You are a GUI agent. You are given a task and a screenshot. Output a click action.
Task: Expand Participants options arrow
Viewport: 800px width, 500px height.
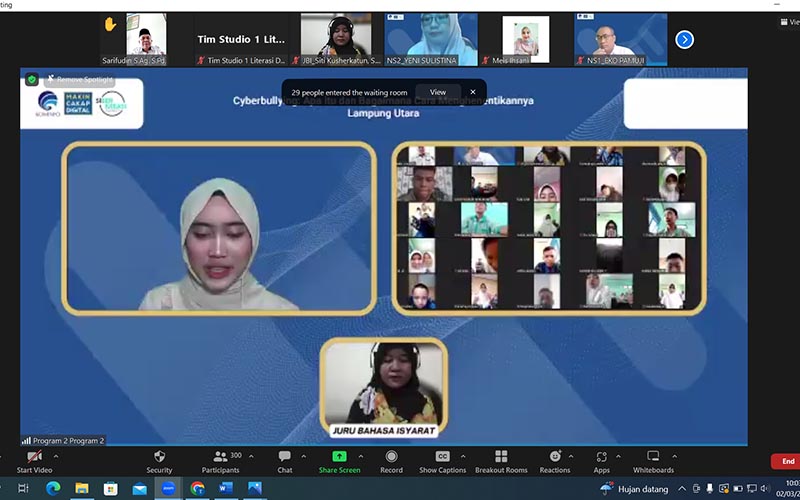(x=251, y=456)
